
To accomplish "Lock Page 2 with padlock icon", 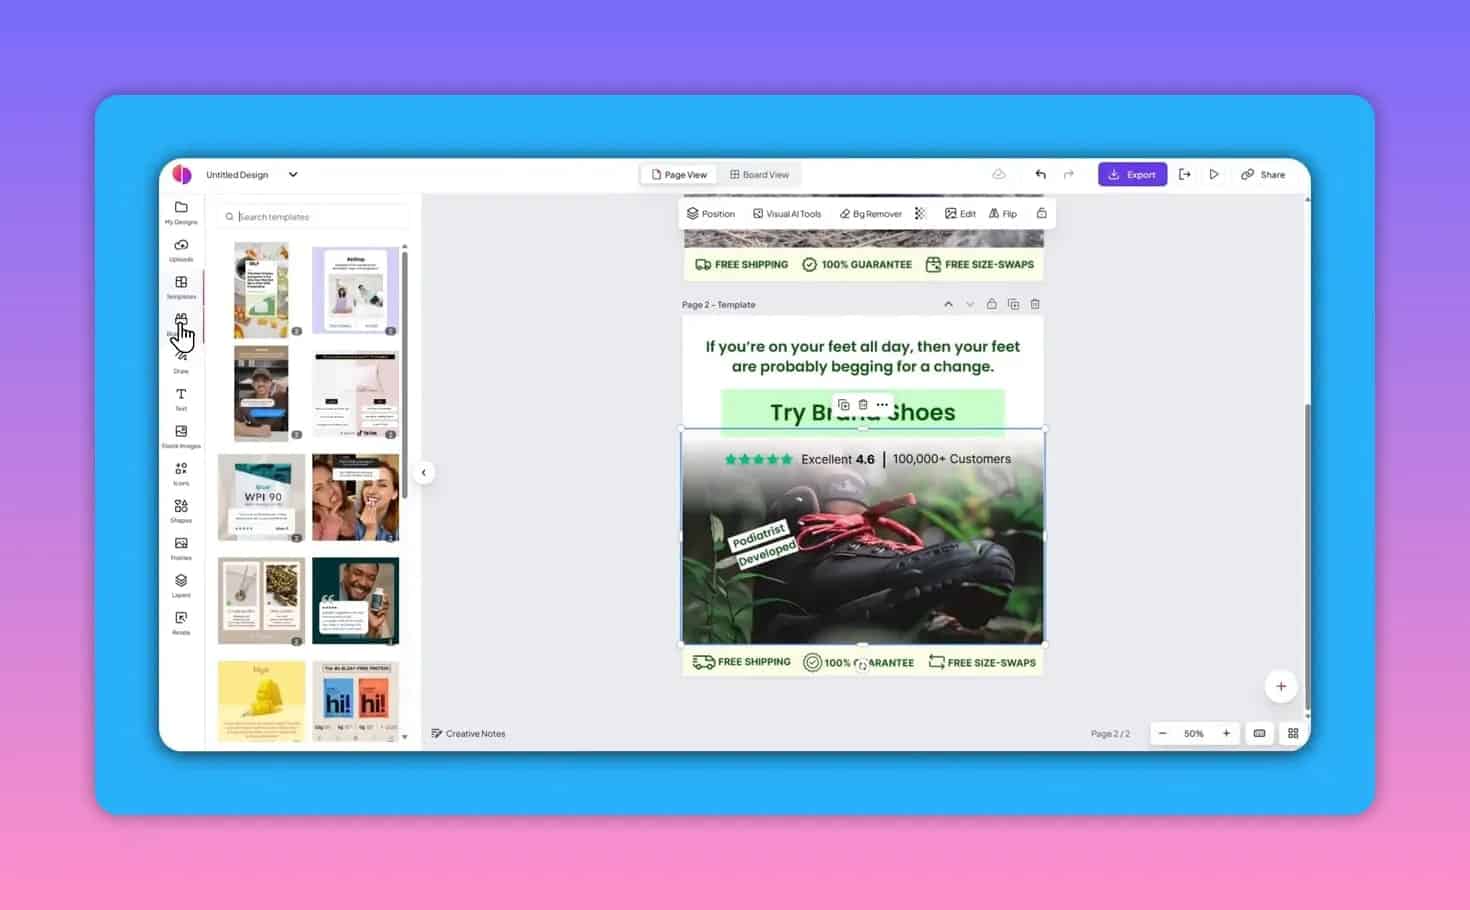I will [x=991, y=304].
